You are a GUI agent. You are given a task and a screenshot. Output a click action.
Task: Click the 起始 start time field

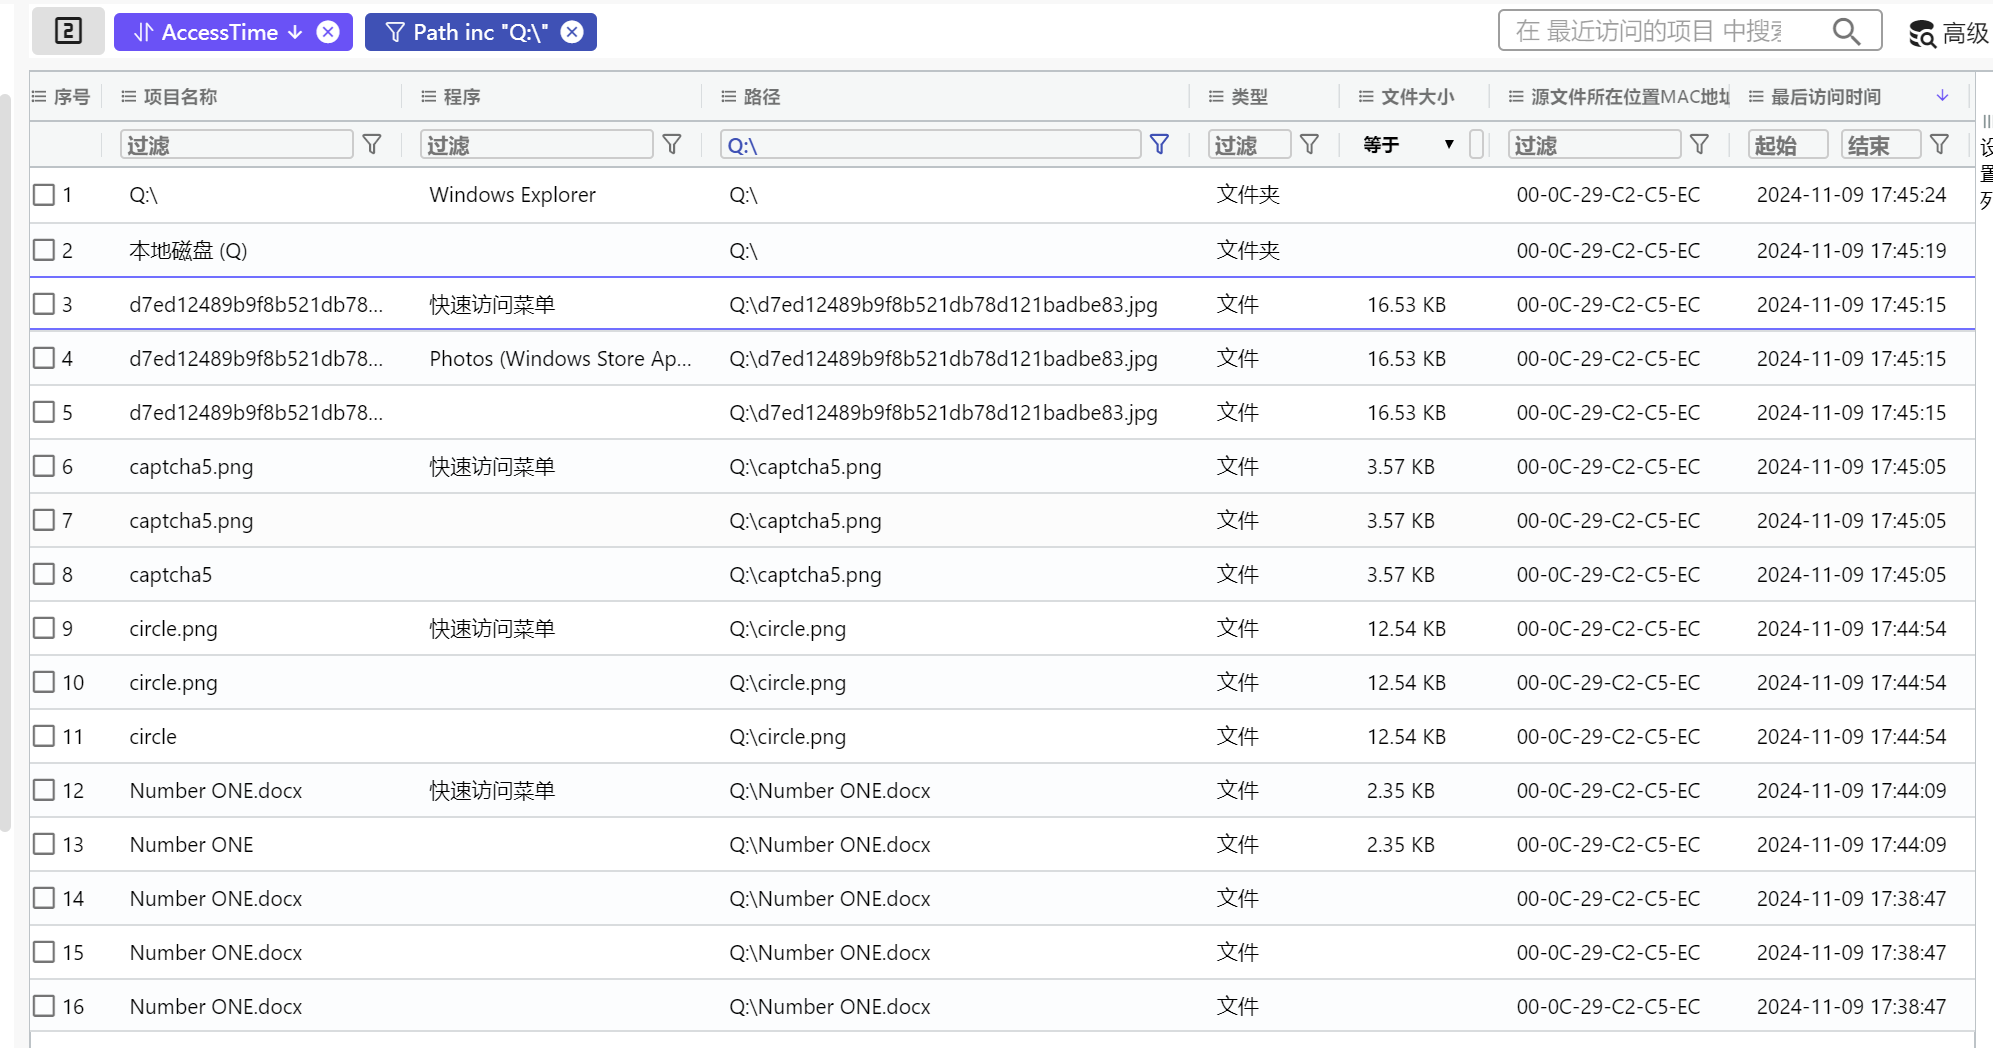[1788, 145]
